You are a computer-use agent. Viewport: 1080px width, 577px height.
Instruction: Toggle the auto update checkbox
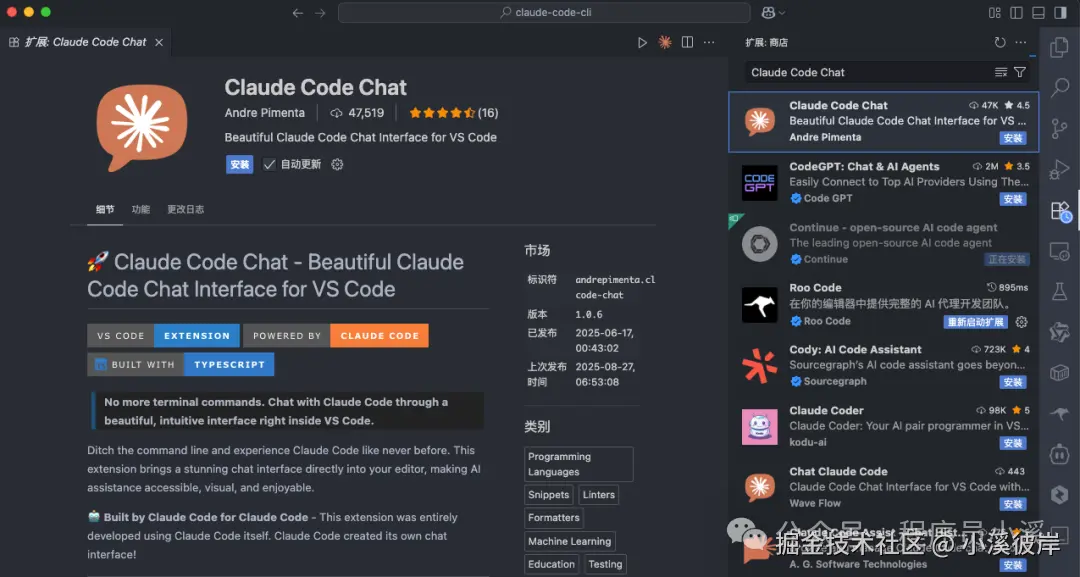coord(269,165)
